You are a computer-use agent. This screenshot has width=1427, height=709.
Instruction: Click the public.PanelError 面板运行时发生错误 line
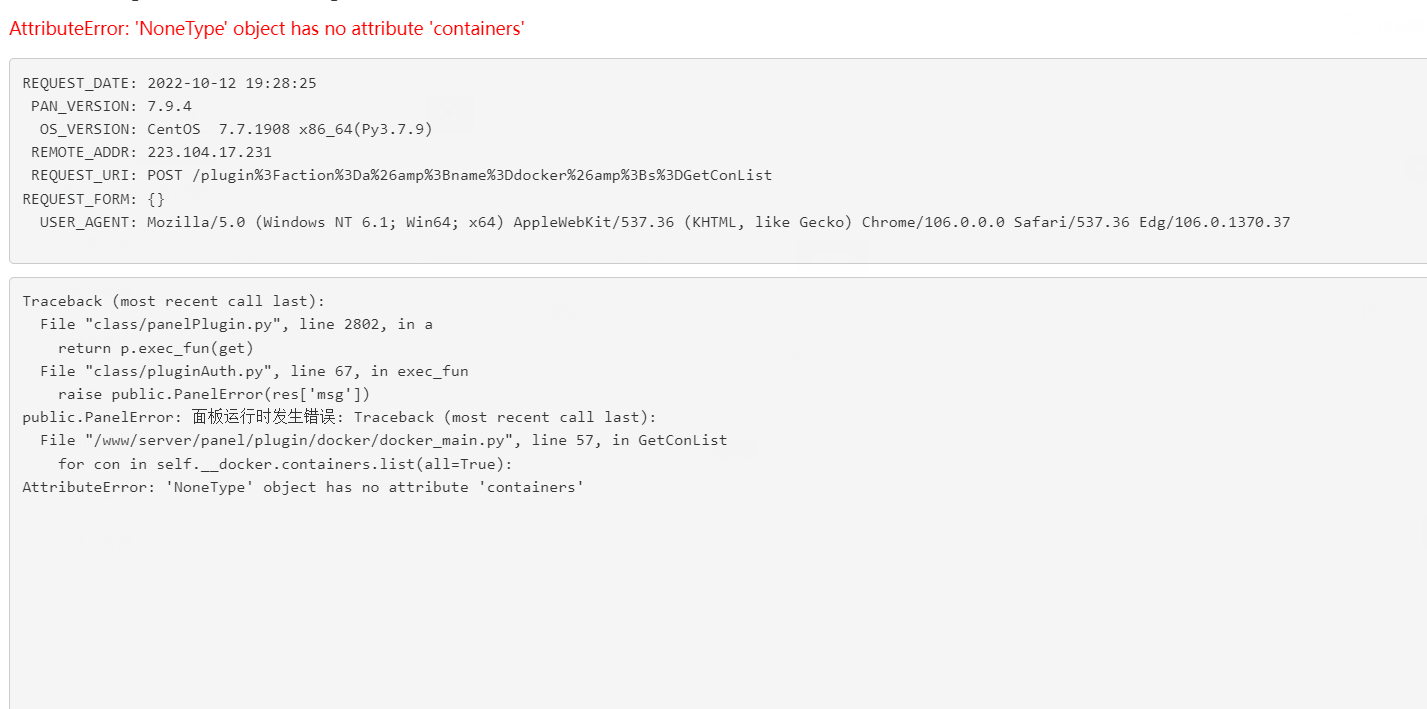(x=339, y=417)
